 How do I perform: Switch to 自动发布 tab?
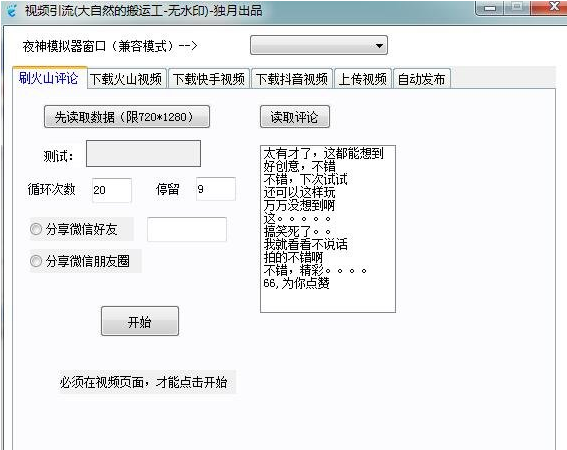[x=422, y=78]
